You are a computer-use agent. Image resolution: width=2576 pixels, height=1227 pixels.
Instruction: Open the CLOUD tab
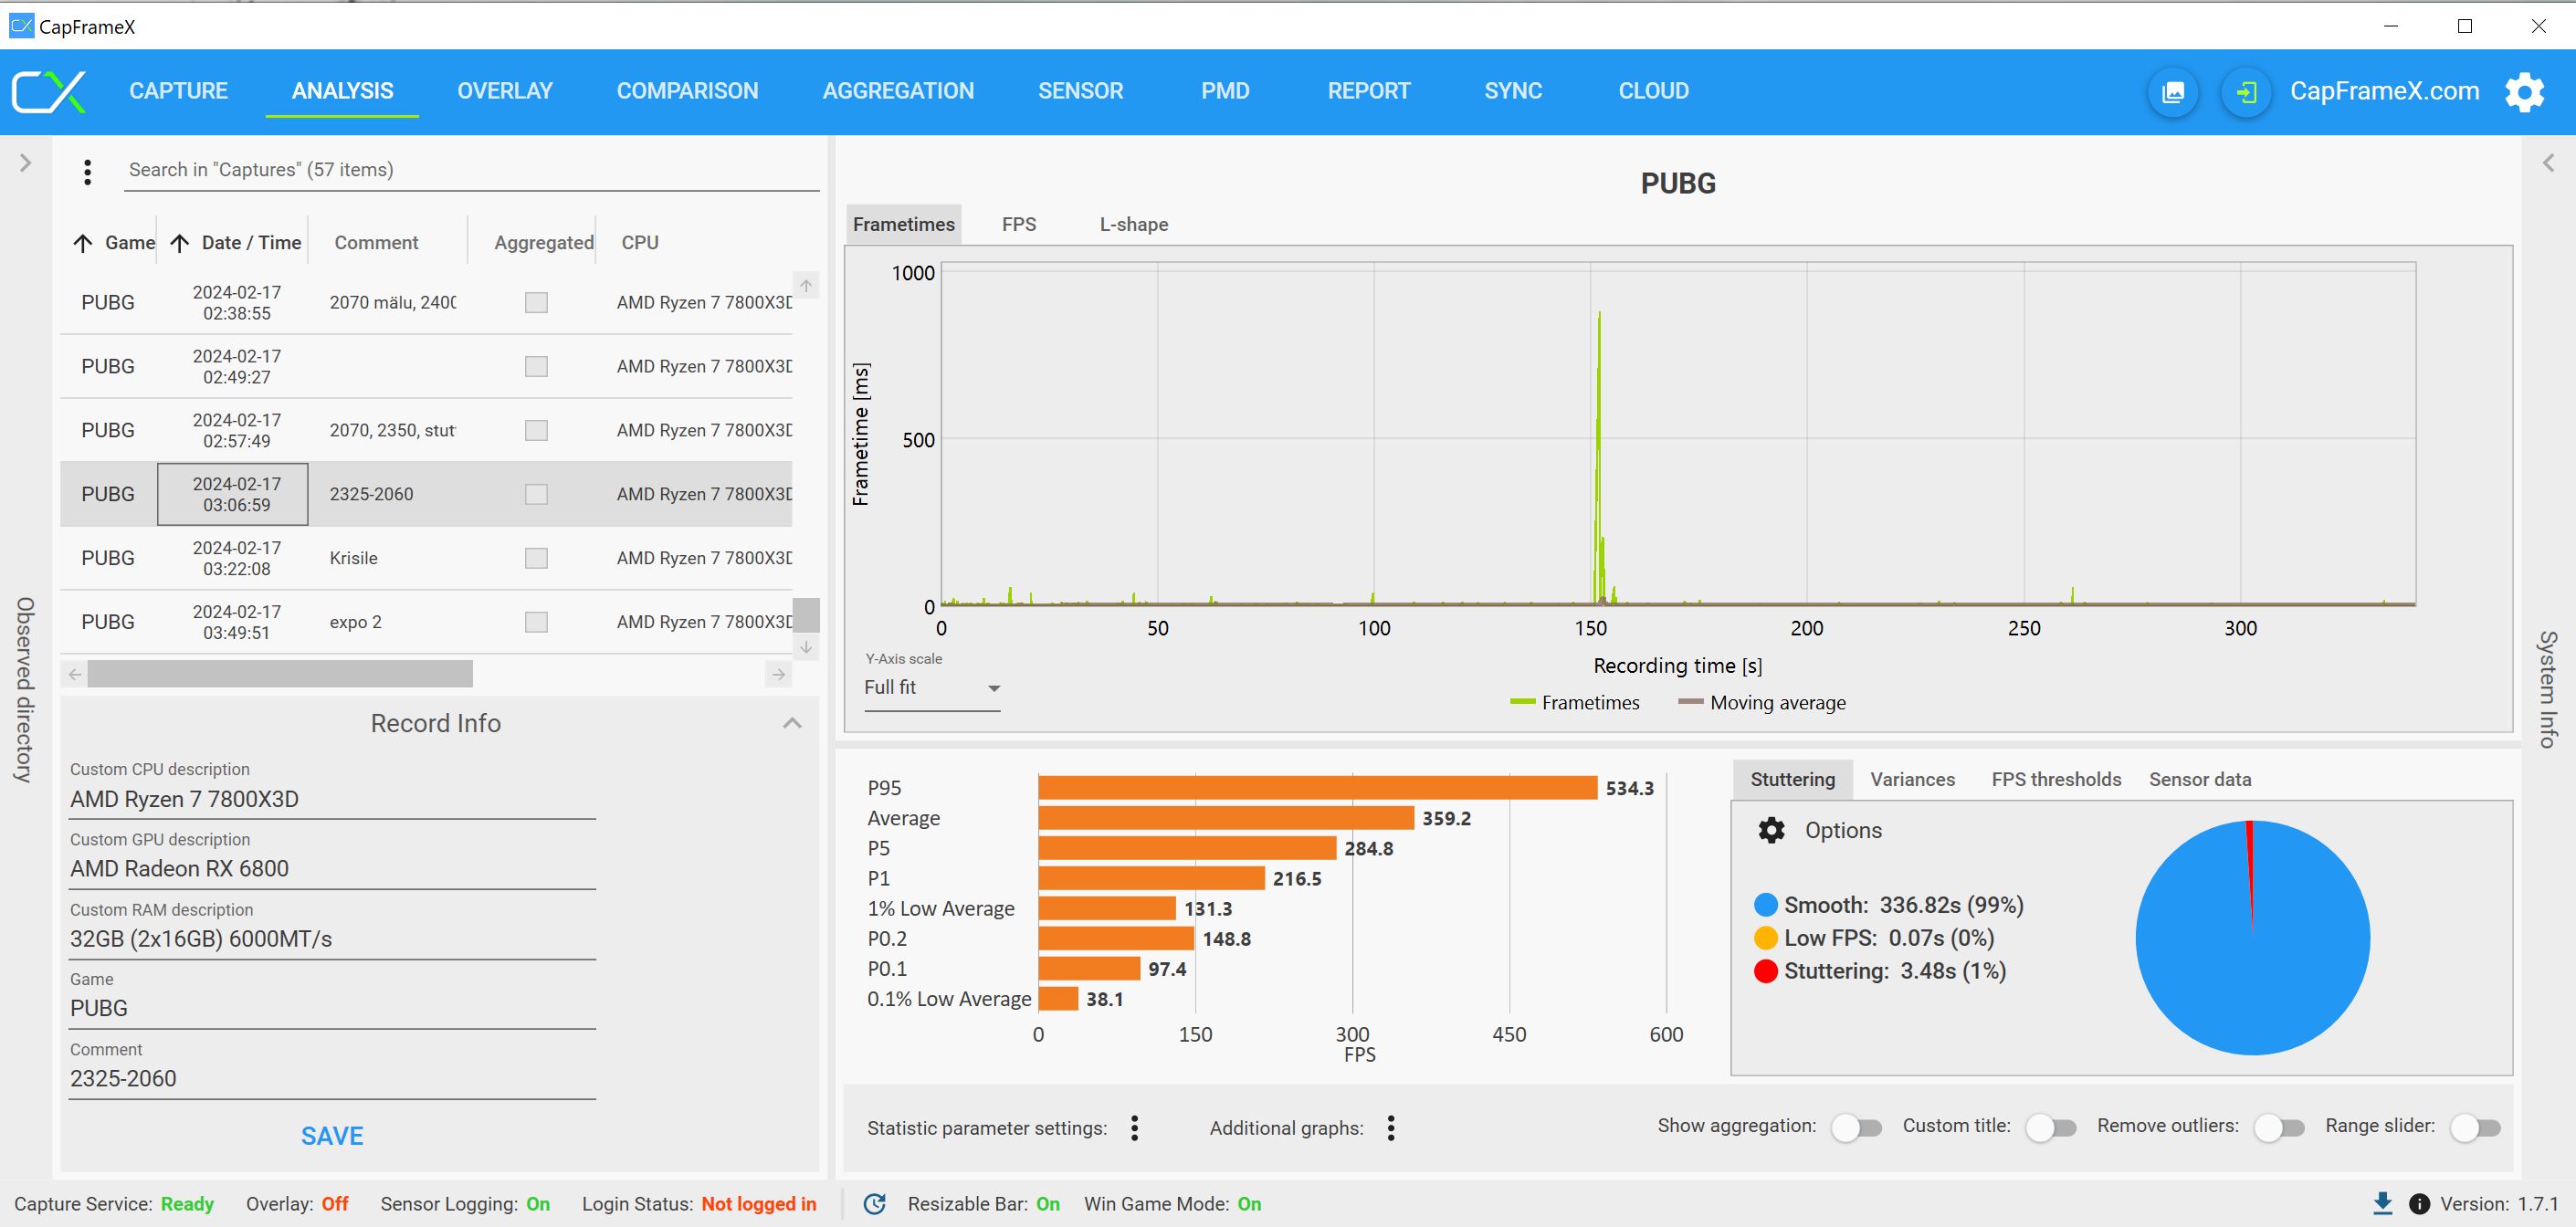(1653, 91)
